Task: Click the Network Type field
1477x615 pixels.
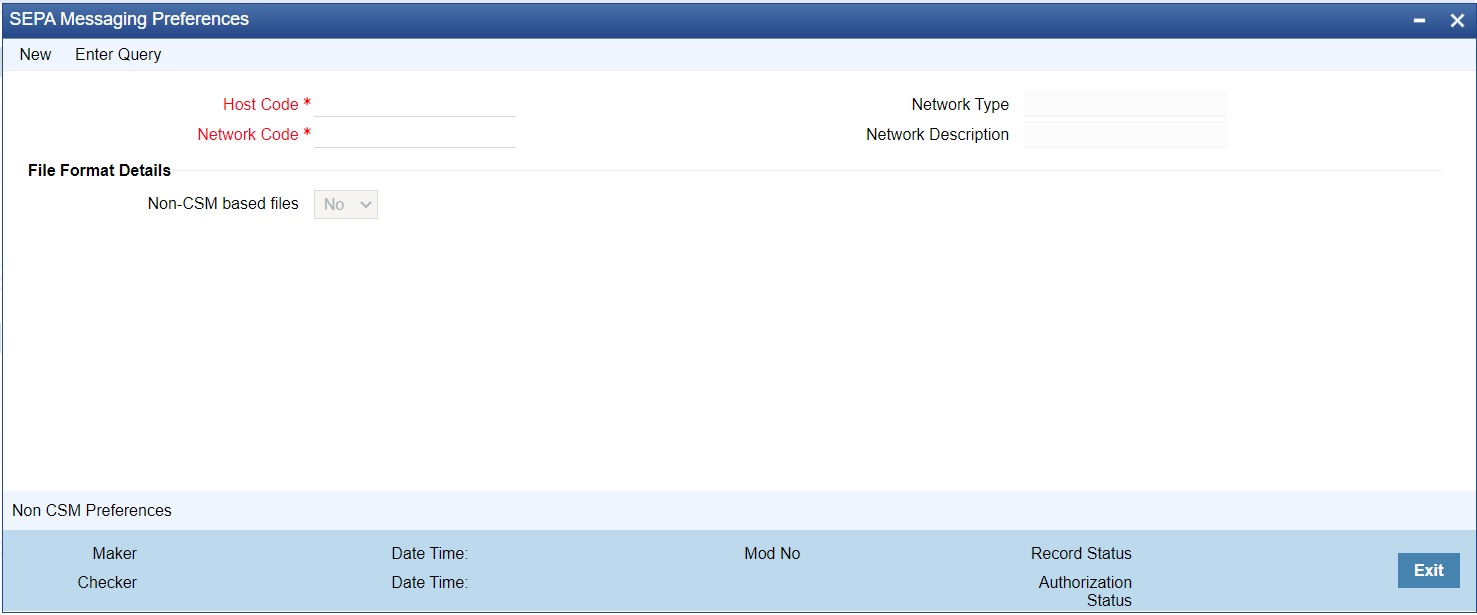Action: [x=1125, y=104]
